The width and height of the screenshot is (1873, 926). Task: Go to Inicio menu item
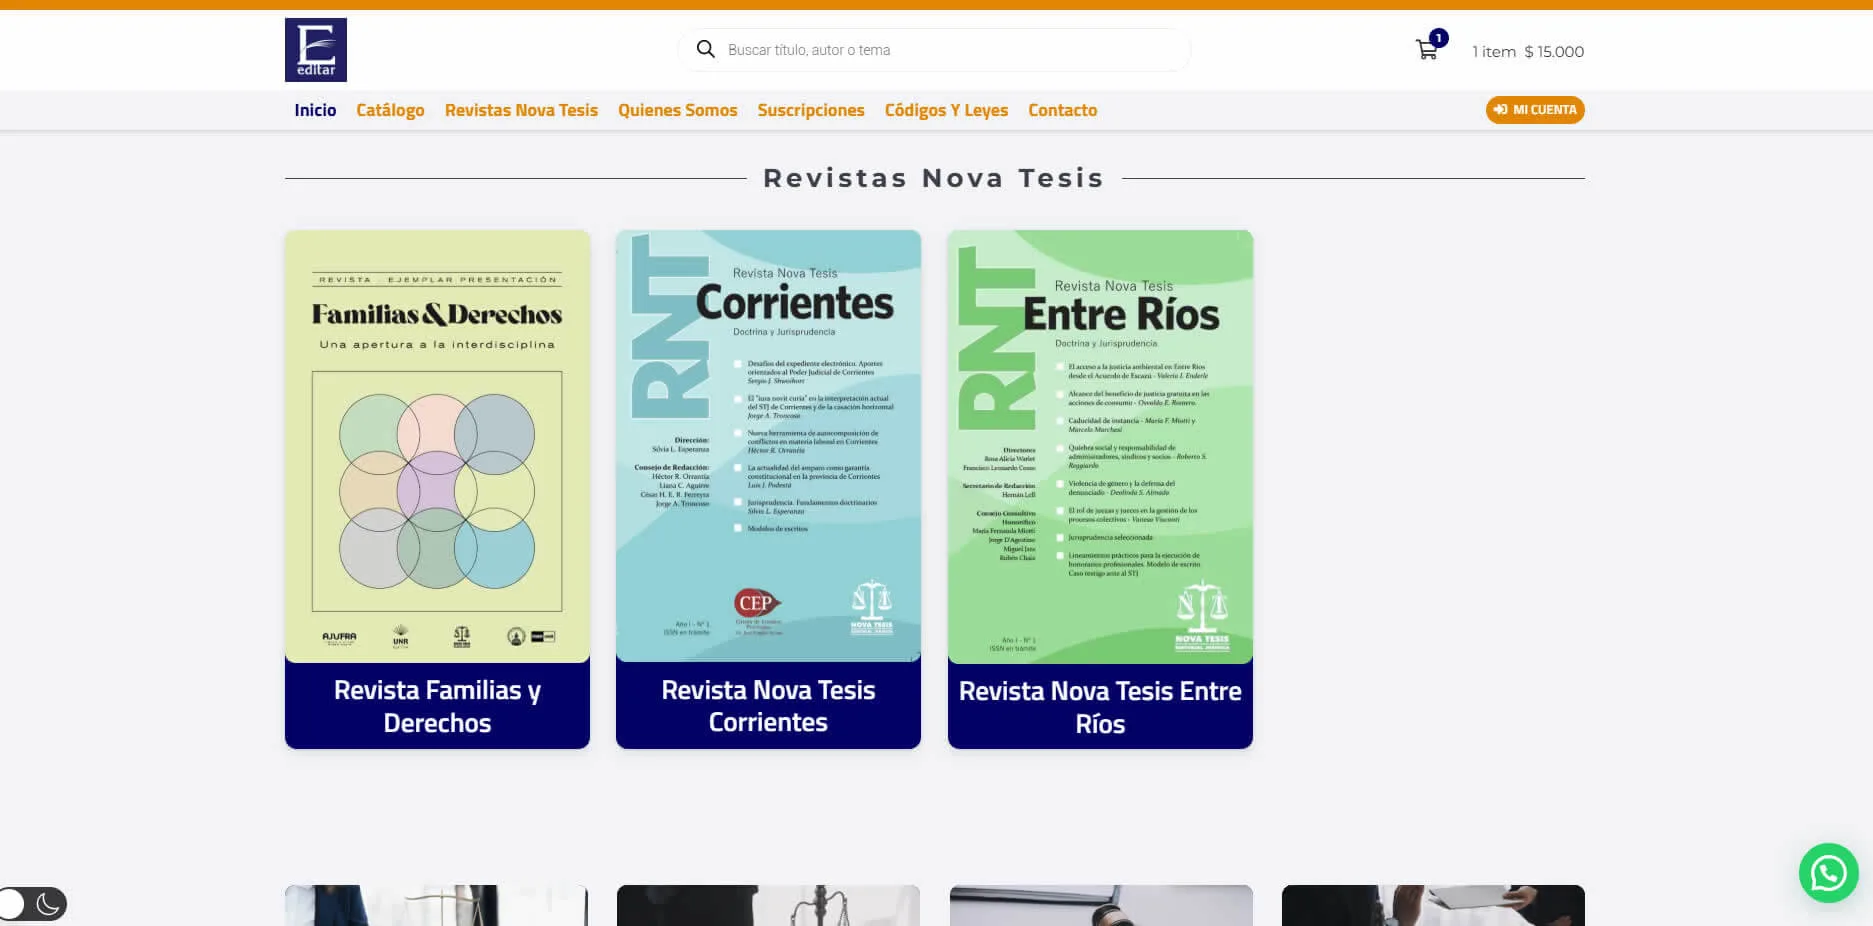(x=315, y=110)
